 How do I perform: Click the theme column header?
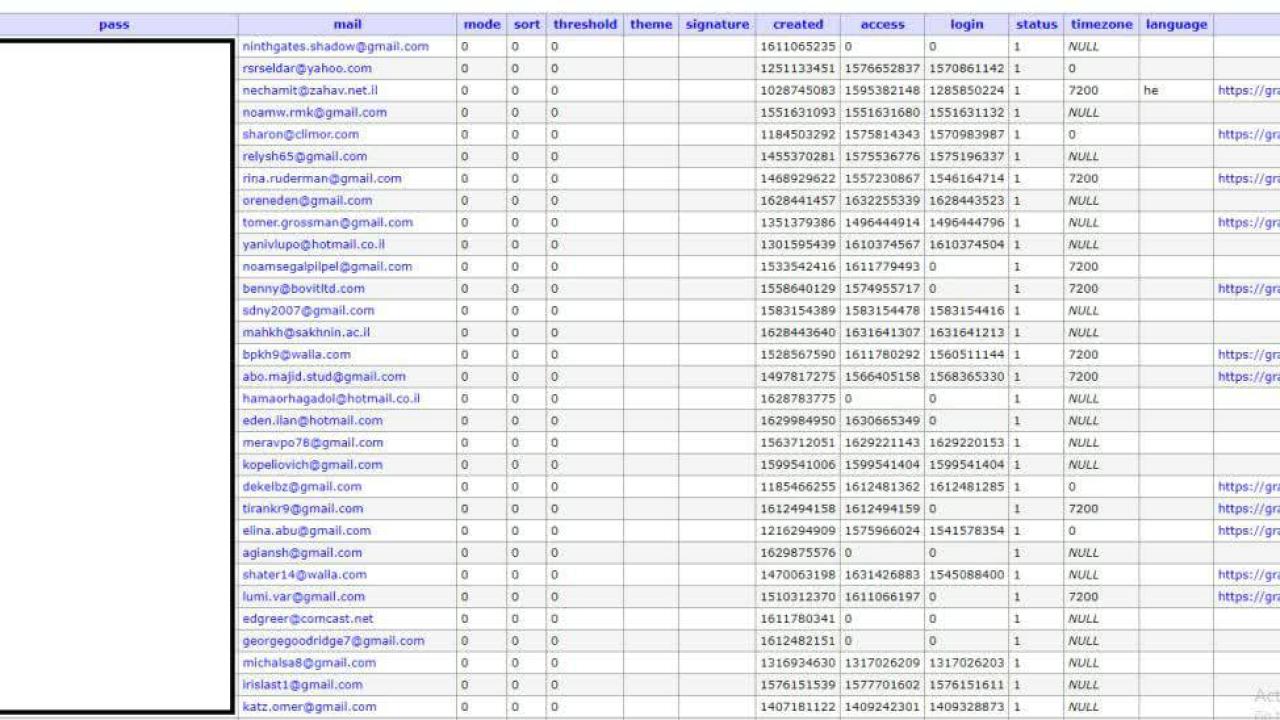click(x=651, y=24)
